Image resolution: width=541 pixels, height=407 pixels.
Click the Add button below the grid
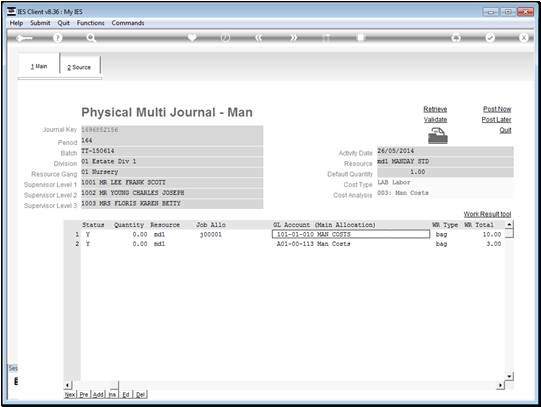98,395
